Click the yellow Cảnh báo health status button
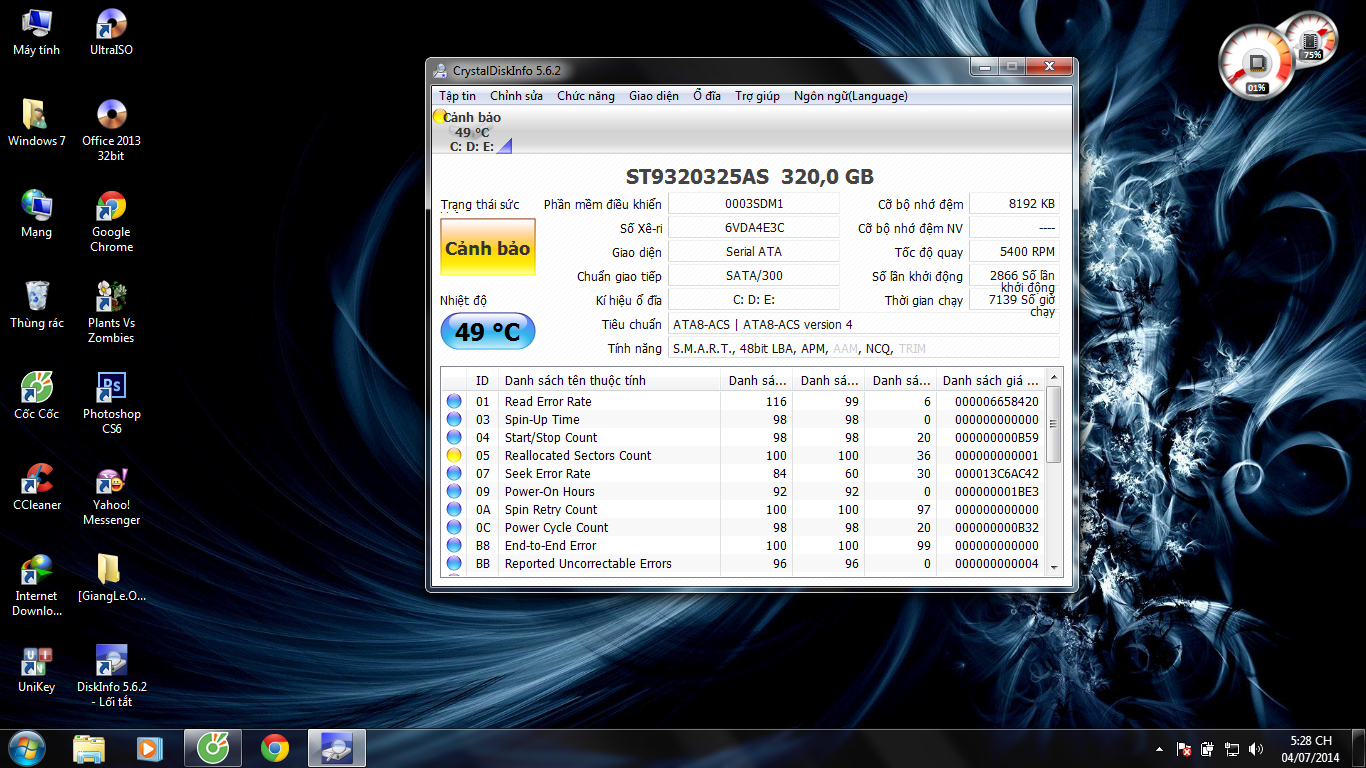The width and height of the screenshot is (1366, 768). tap(488, 248)
